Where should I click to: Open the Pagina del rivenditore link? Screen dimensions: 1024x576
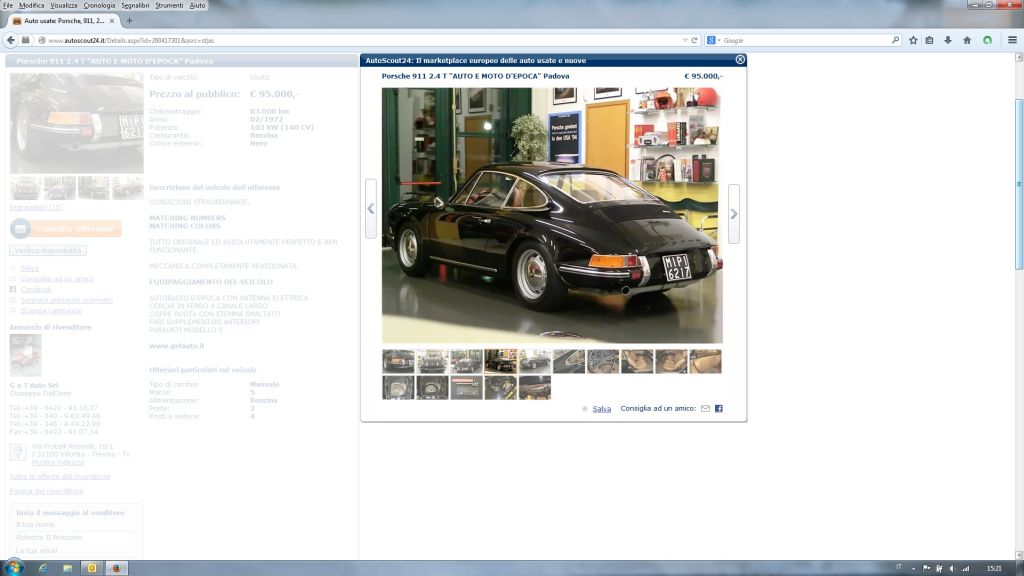[x=46, y=491]
